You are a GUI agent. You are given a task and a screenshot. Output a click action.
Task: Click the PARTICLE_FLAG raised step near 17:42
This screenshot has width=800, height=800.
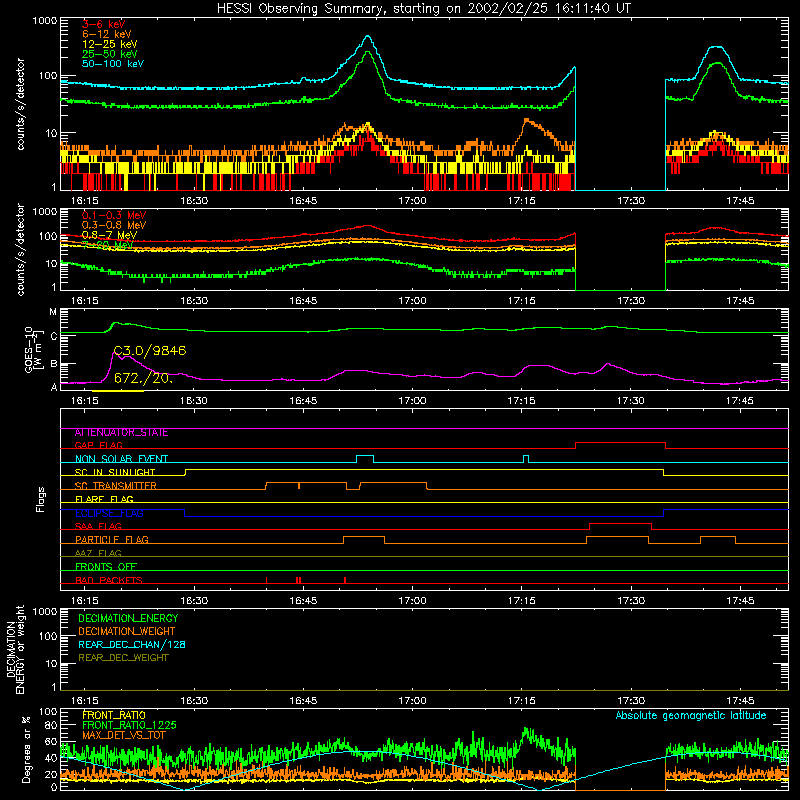click(718, 537)
